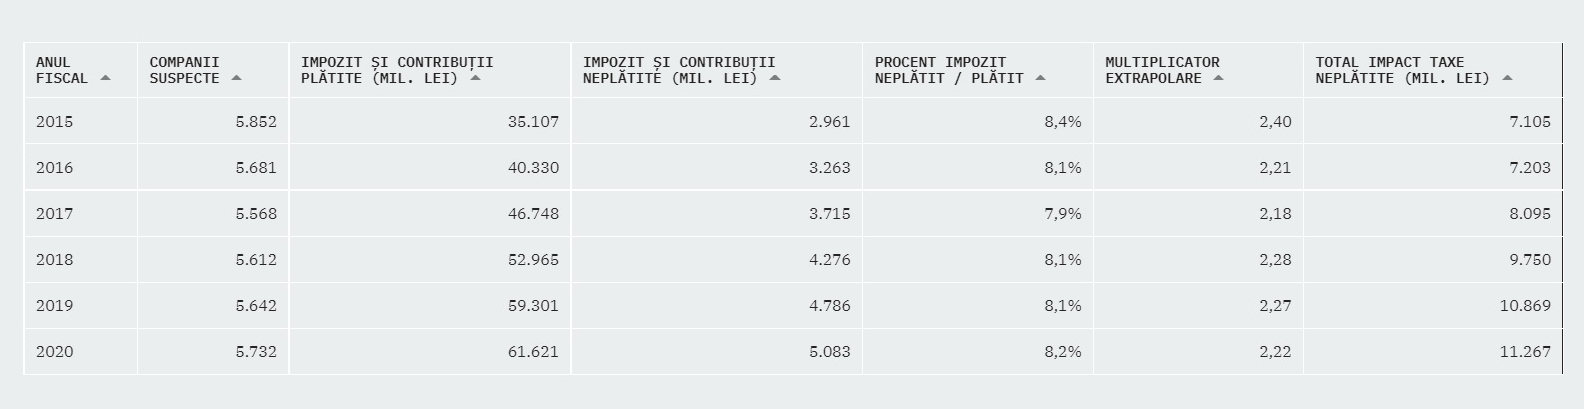Click the sort arrow beside Companii Suspecte
This screenshot has height=409, width=1584.
click(236, 78)
